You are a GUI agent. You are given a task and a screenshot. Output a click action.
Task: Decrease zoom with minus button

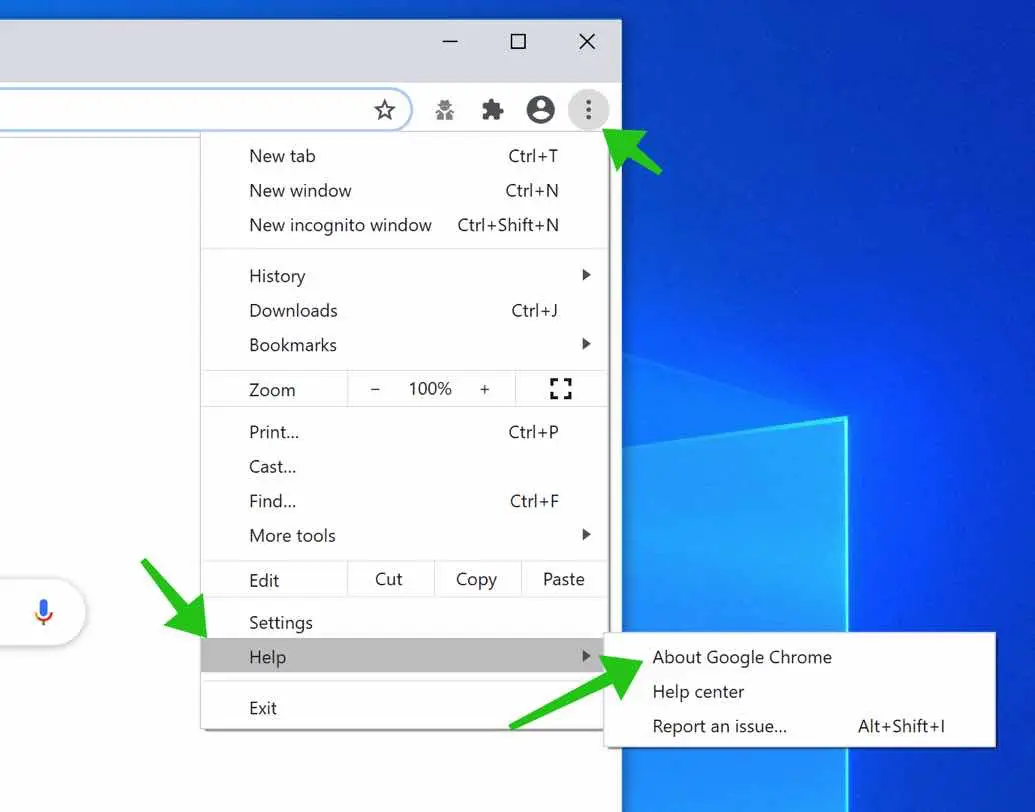[x=375, y=389]
